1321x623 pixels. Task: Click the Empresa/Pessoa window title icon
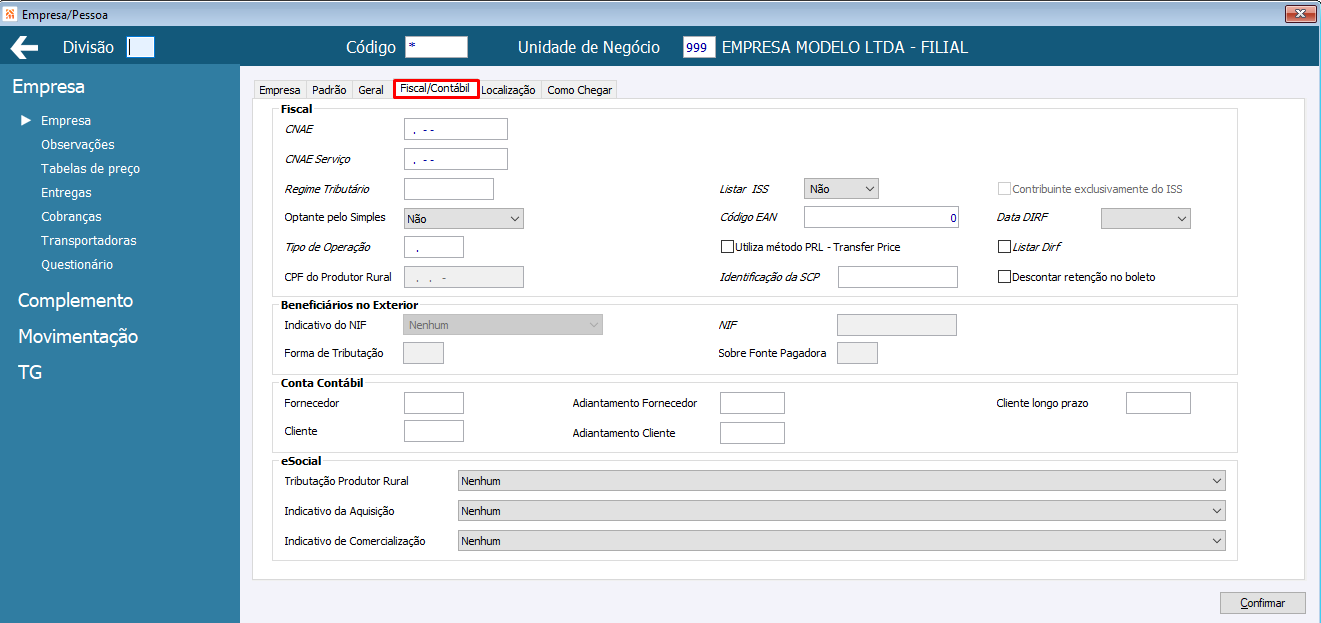[x=10, y=14]
